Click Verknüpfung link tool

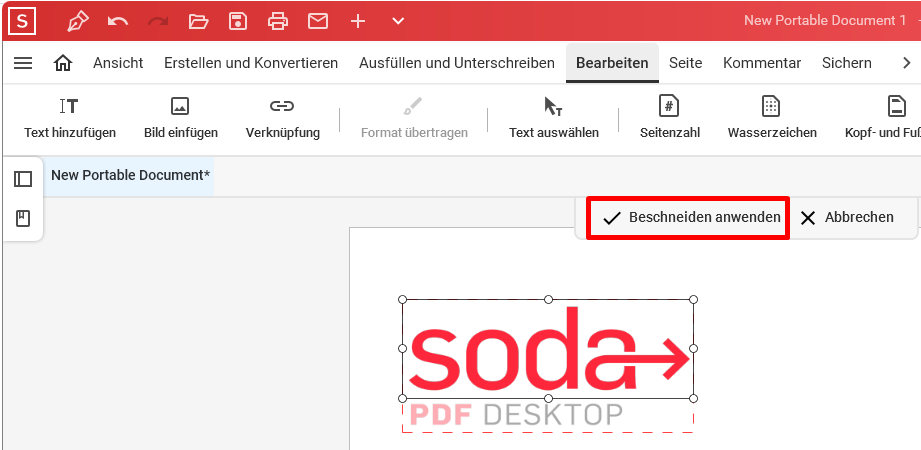pyautogui.click(x=283, y=119)
